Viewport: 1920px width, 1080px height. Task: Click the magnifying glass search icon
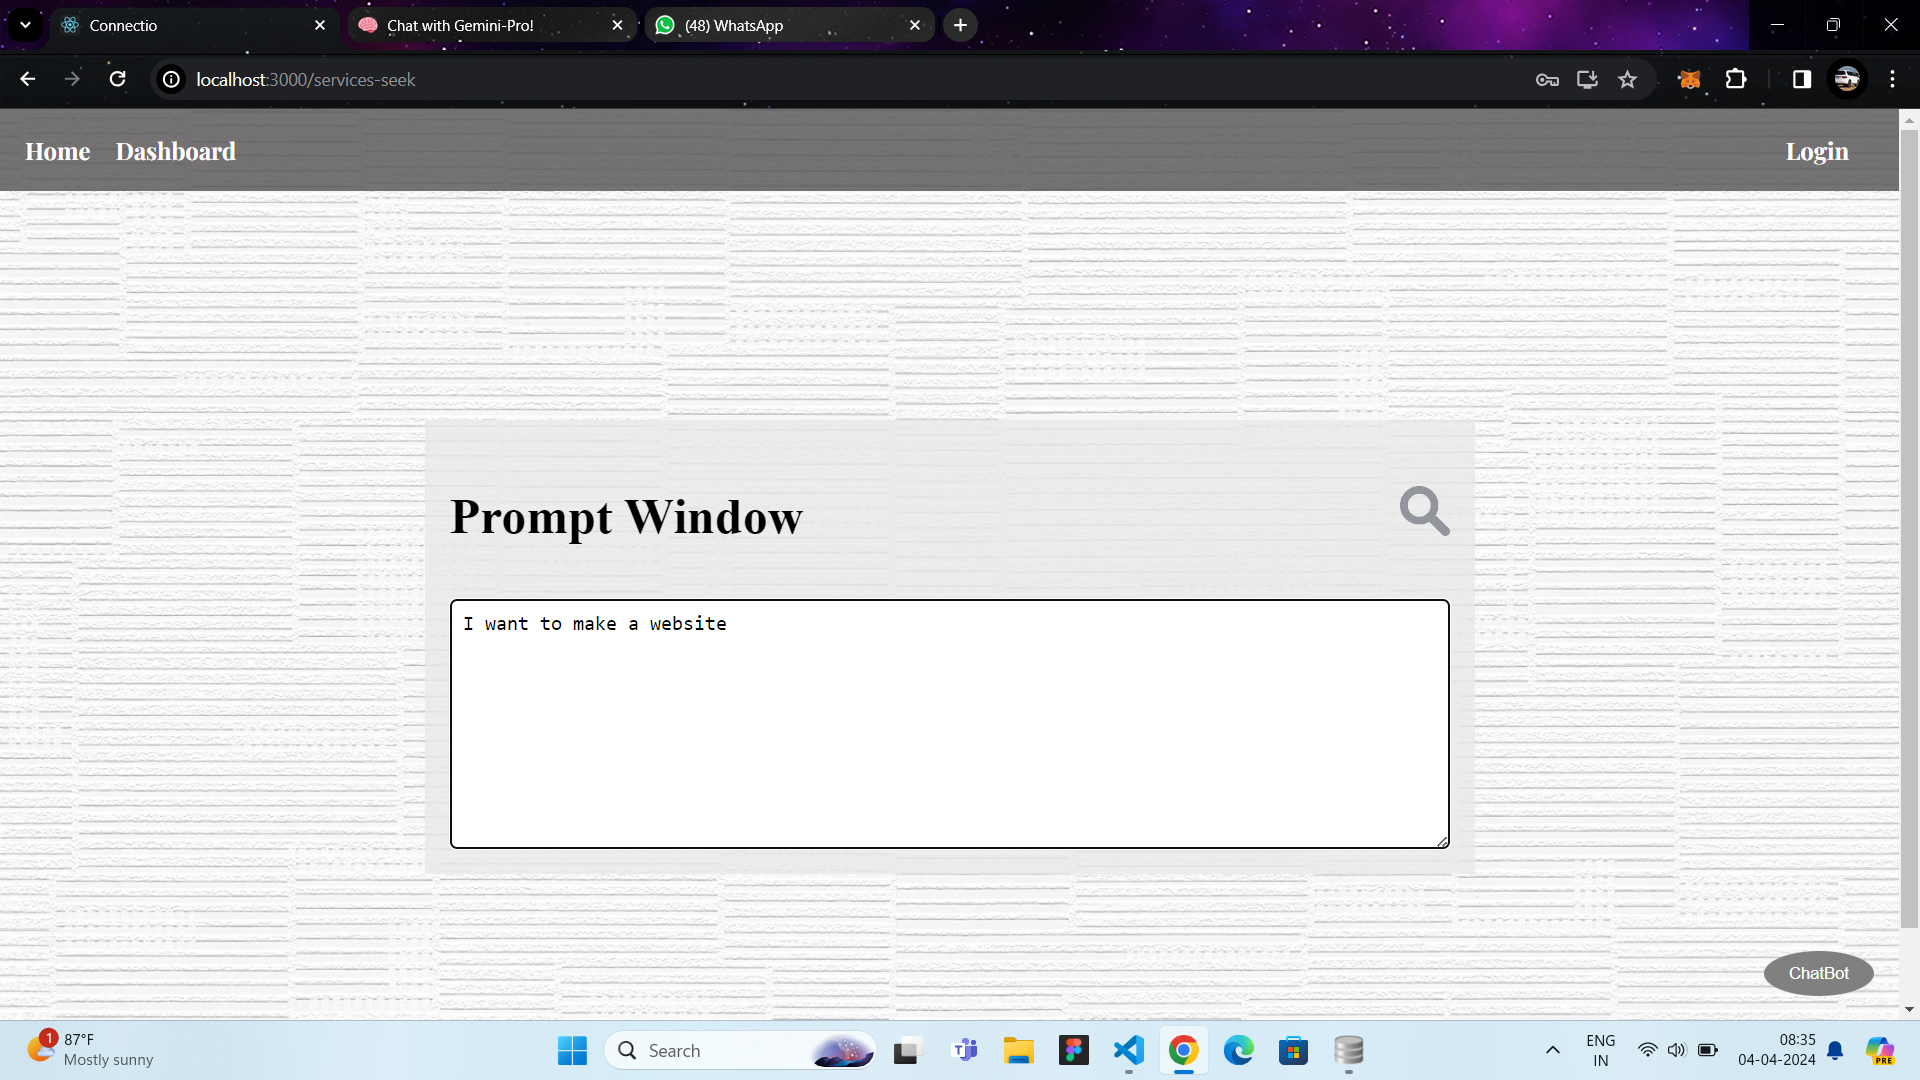(1424, 511)
